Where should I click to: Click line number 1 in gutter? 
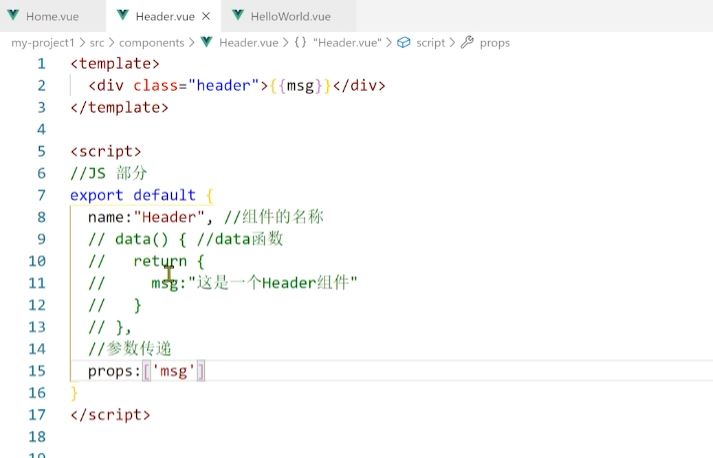click(41, 64)
